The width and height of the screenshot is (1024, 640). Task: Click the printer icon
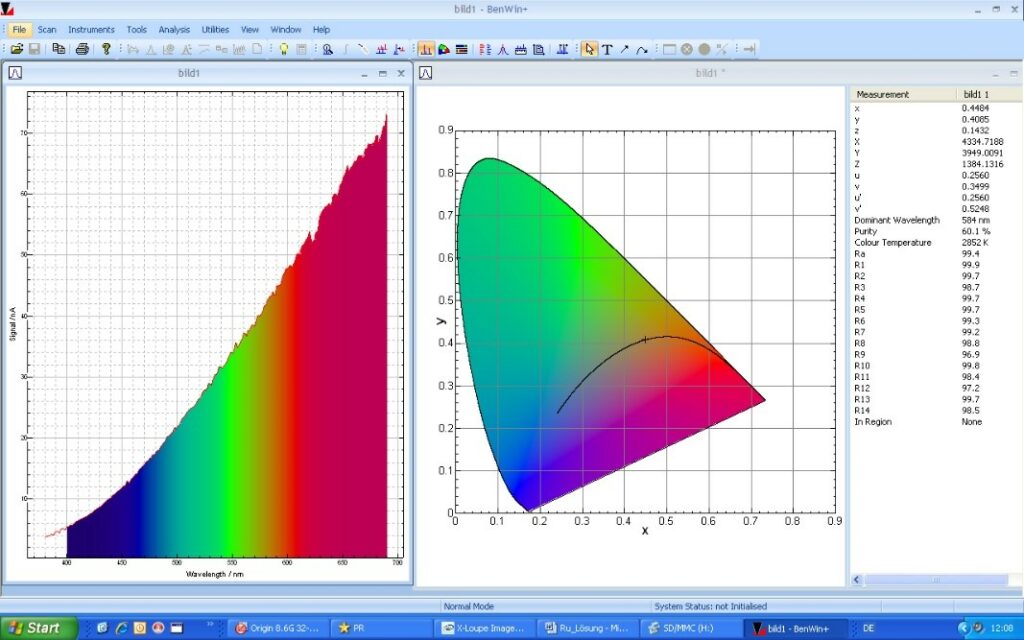pyautogui.click(x=82, y=49)
